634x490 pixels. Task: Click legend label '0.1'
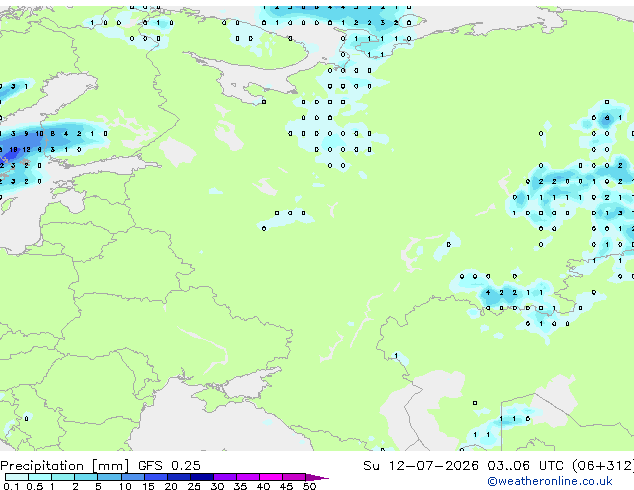tap(11, 486)
